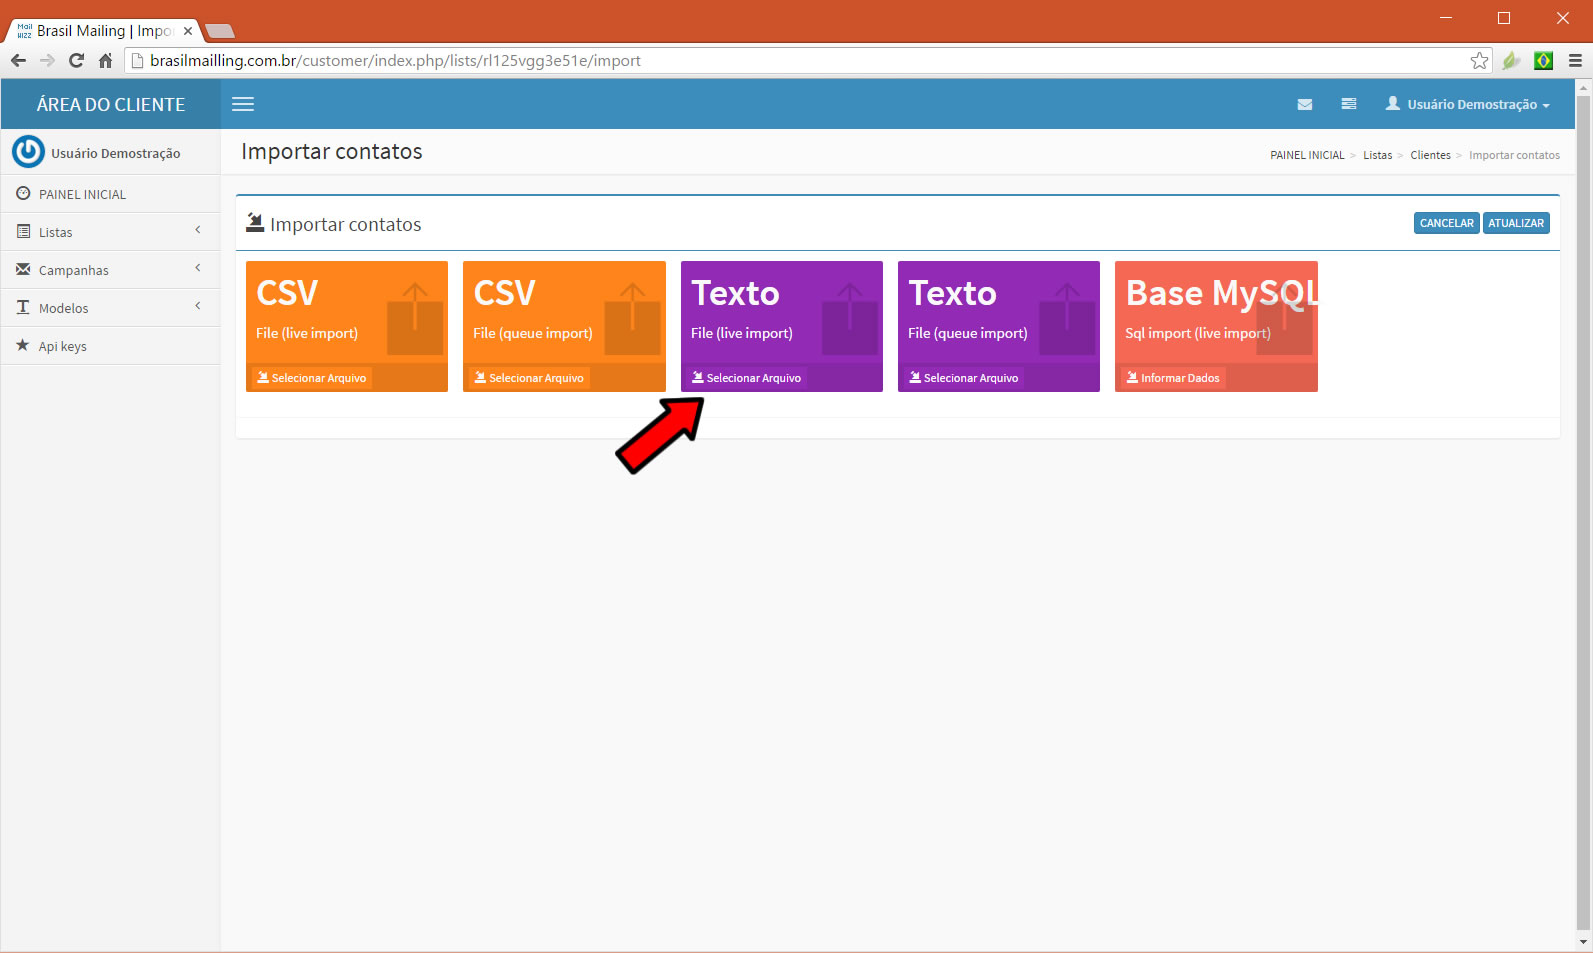1593x953 pixels.
Task: Click the list icon beside the envelope in header
Action: [1349, 104]
